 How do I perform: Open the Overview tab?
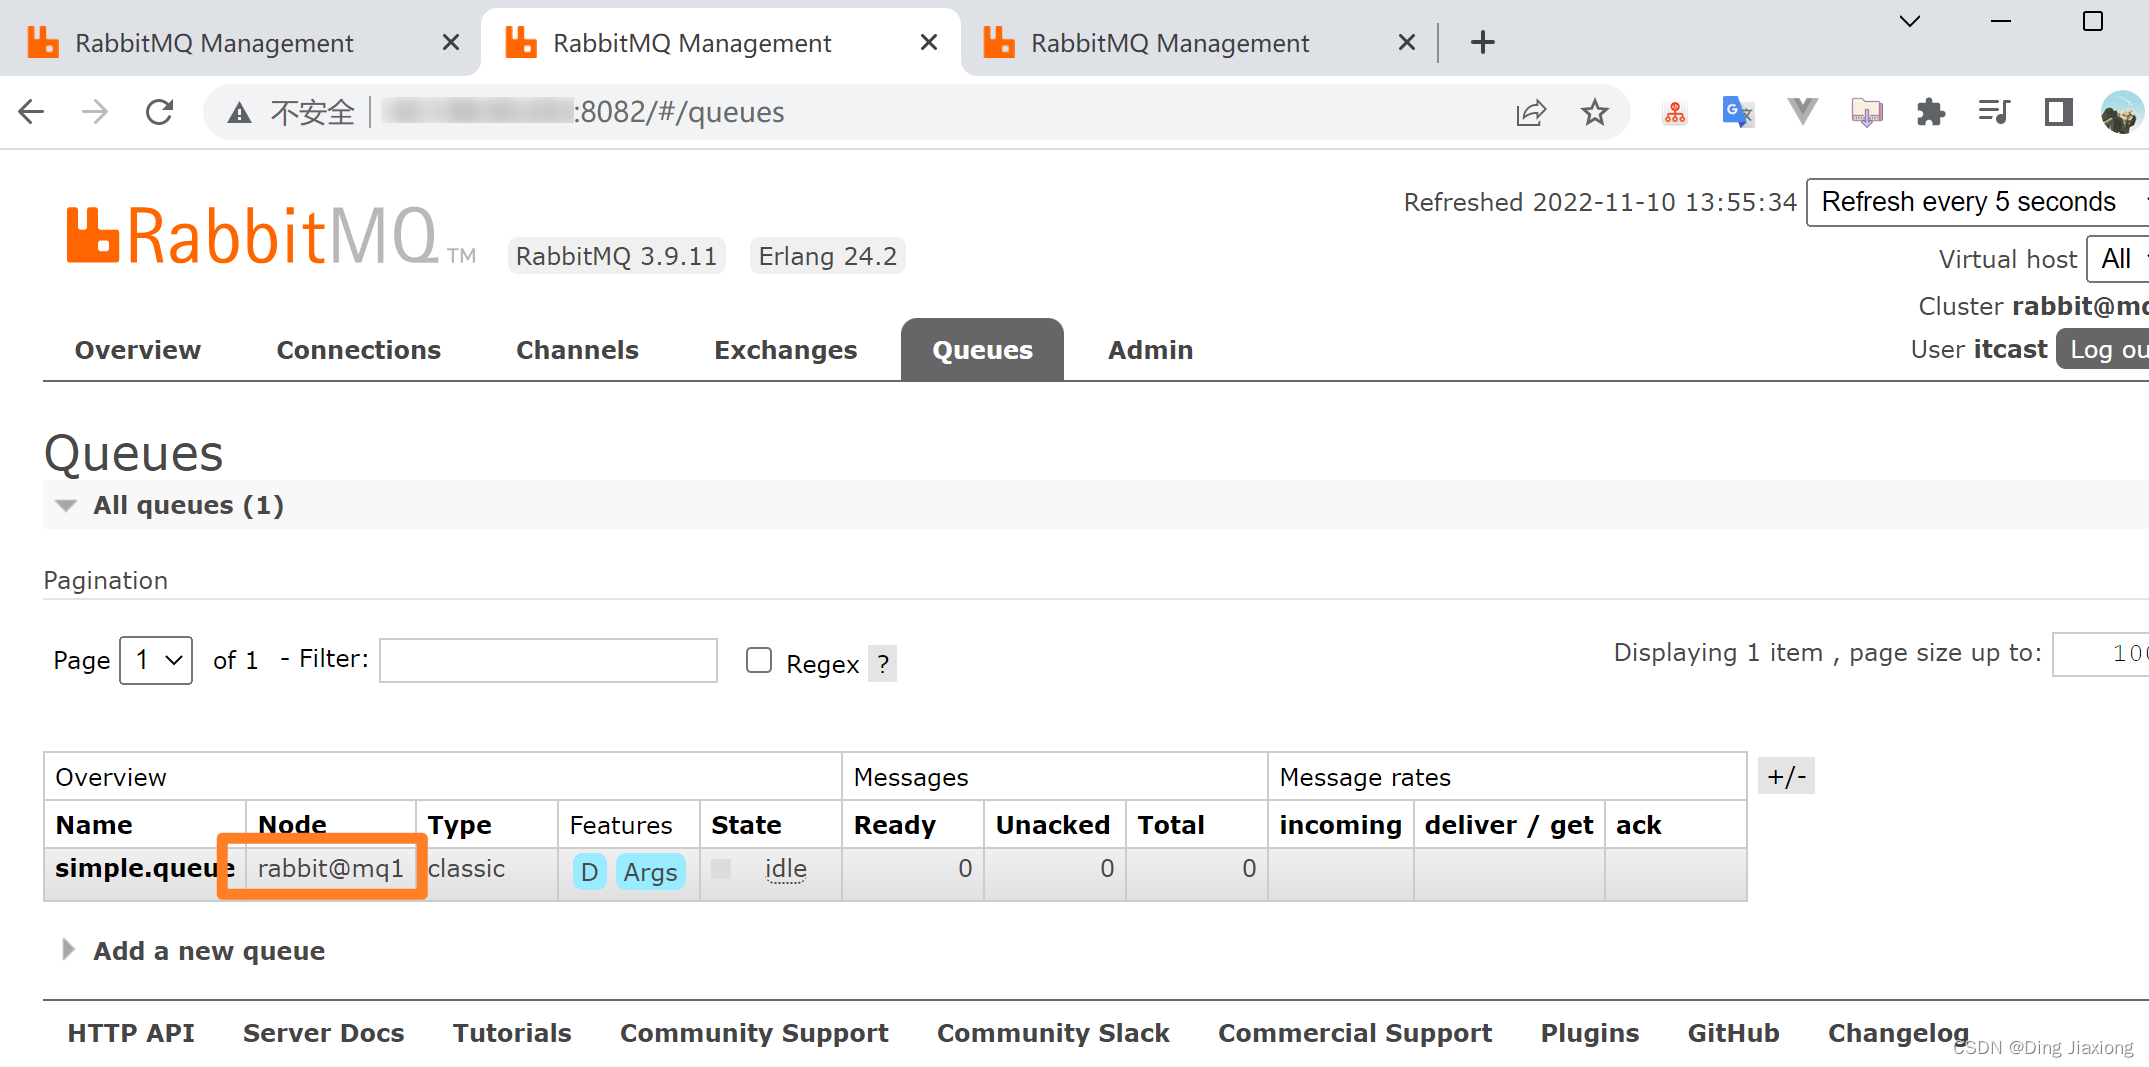(138, 350)
